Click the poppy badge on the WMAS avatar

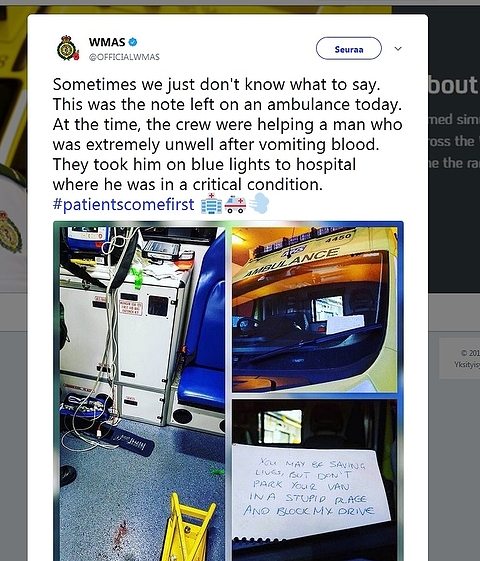[x=76, y=55]
